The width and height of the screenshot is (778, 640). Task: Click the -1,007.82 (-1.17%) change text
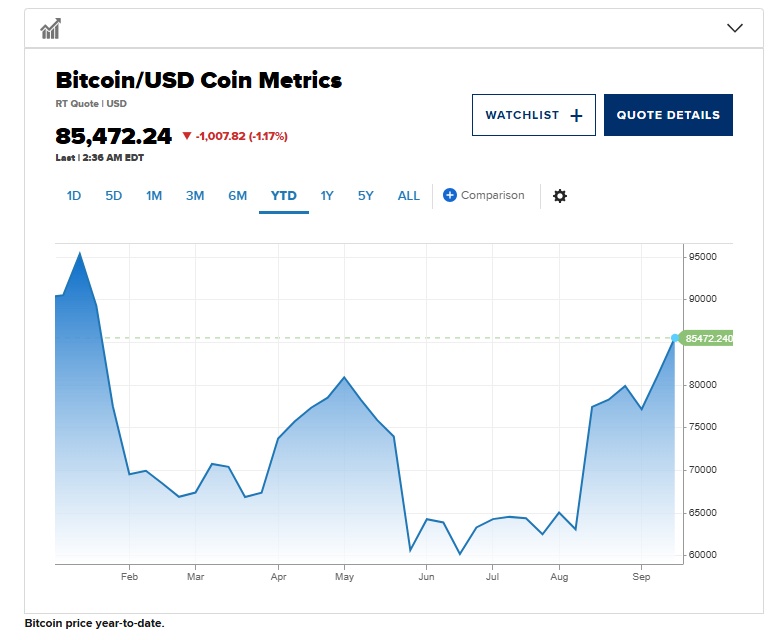click(242, 136)
